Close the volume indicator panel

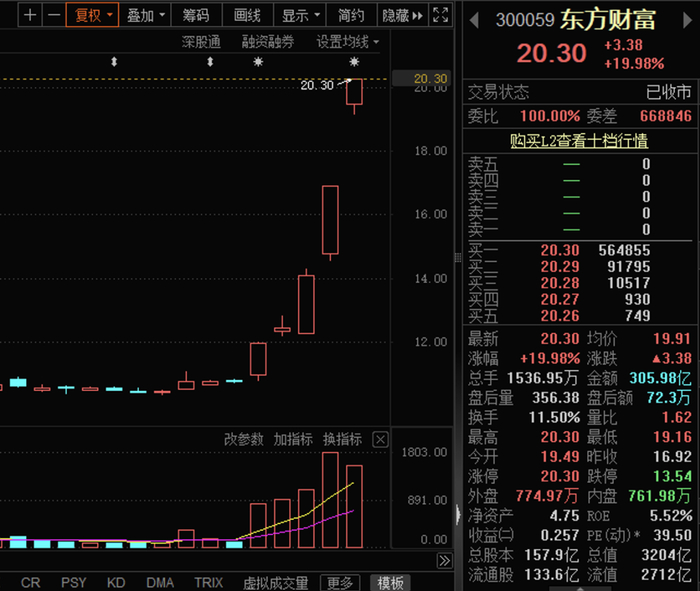pos(380,440)
